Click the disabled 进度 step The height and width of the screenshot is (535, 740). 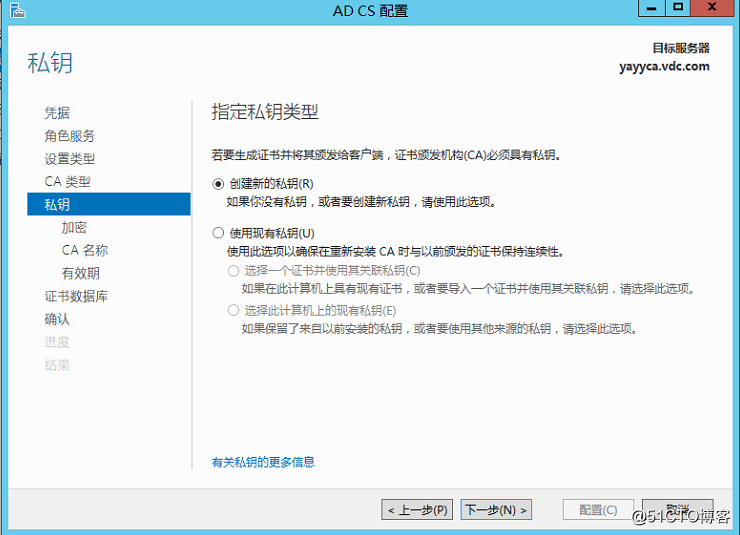(x=57, y=342)
